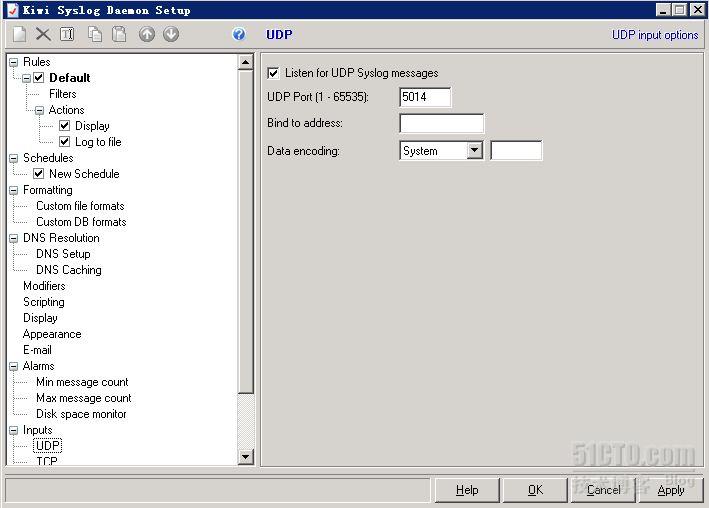The height and width of the screenshot is (508, 709).
Task: Click the Copy toolbar icon
Action: 95,34
